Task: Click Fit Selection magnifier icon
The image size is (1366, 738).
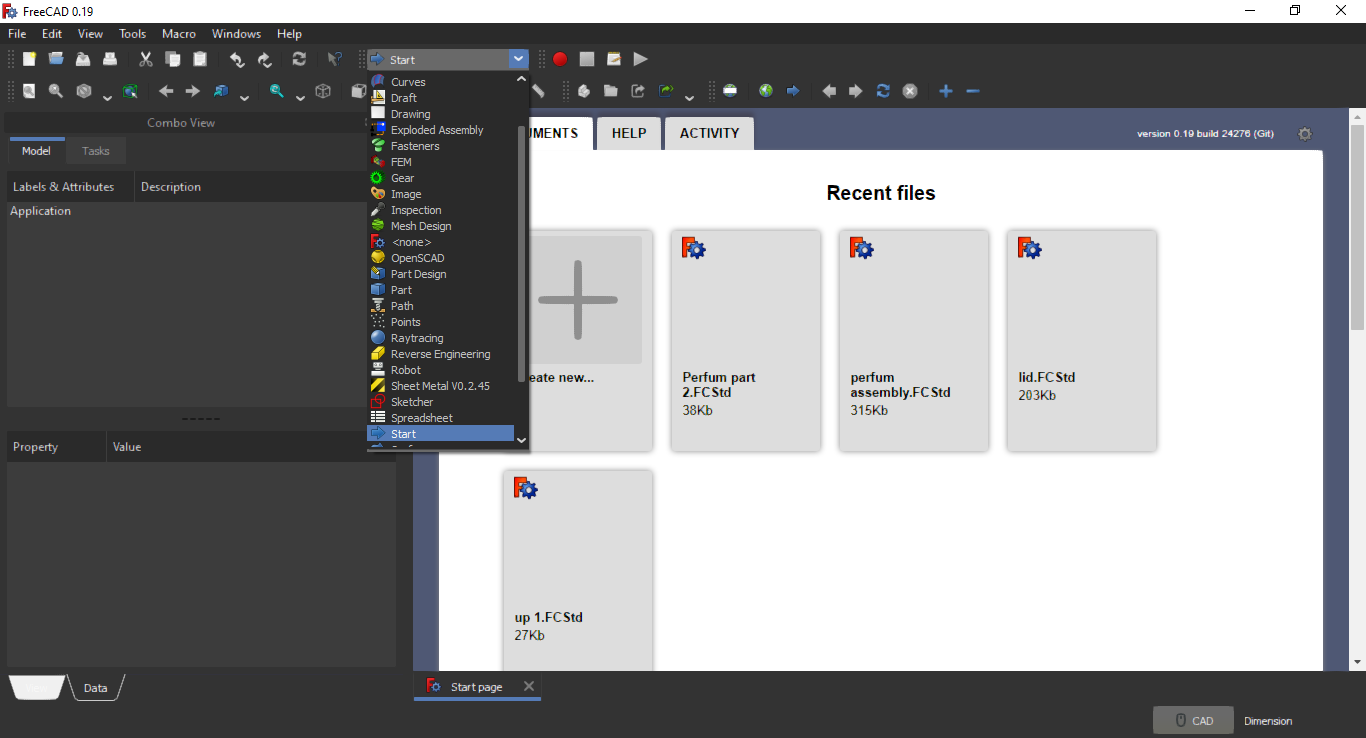Action: 56,91
